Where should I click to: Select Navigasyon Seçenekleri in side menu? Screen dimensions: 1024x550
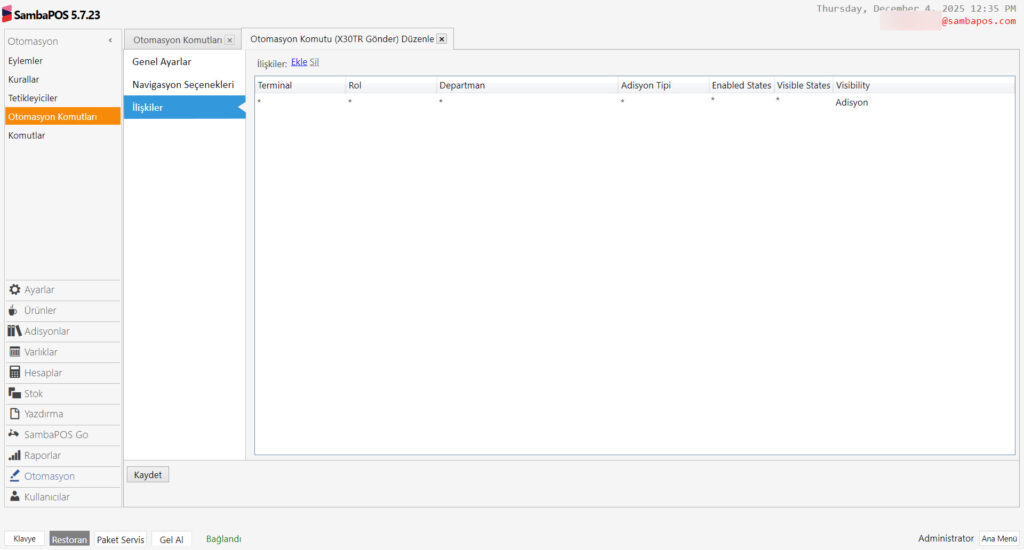tap(183, 85)
